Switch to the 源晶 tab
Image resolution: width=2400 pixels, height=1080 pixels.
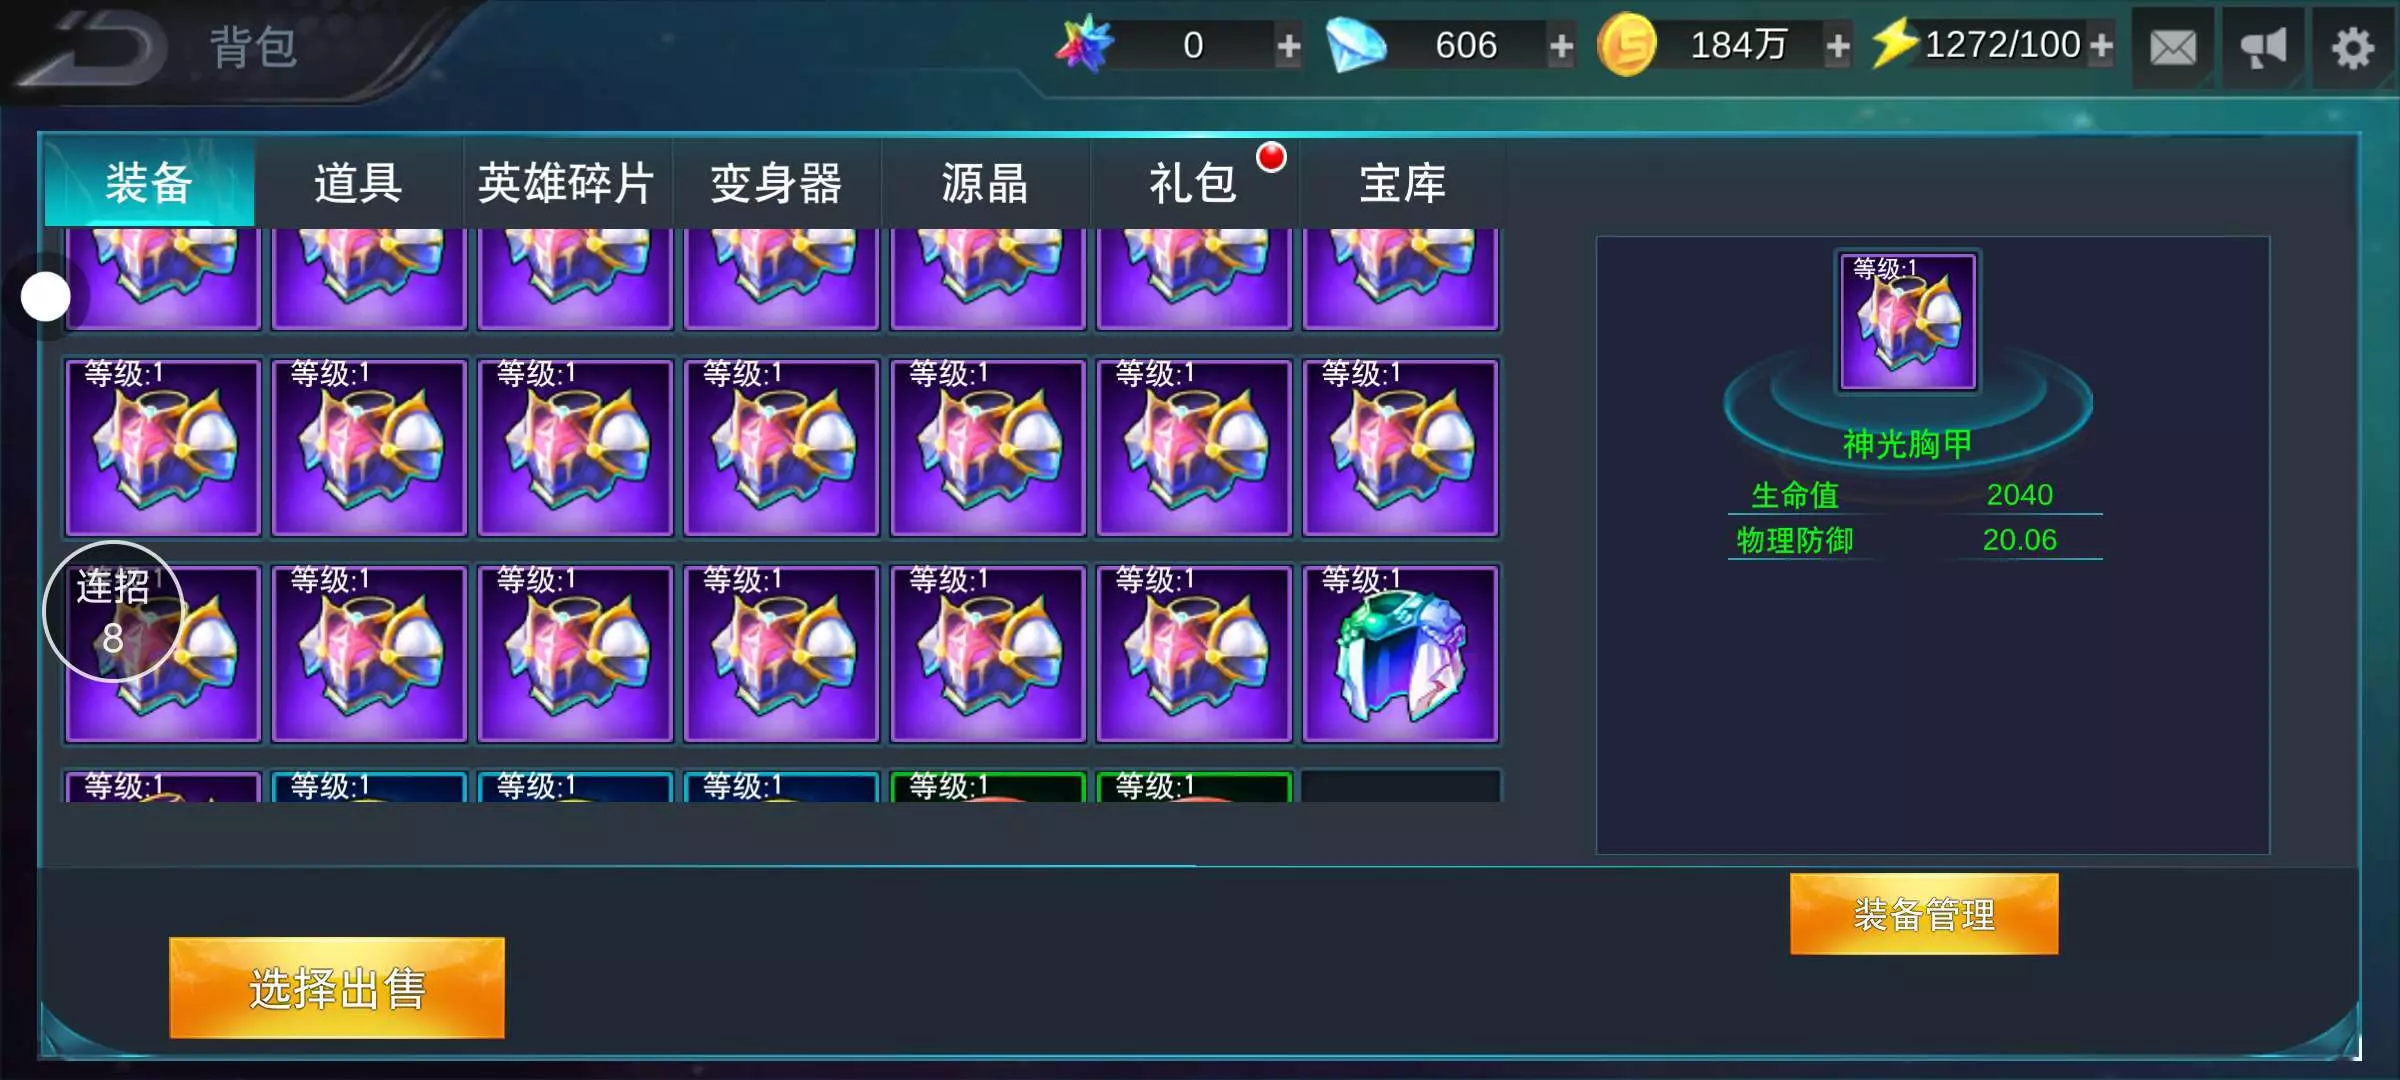[x=984, y=183]
